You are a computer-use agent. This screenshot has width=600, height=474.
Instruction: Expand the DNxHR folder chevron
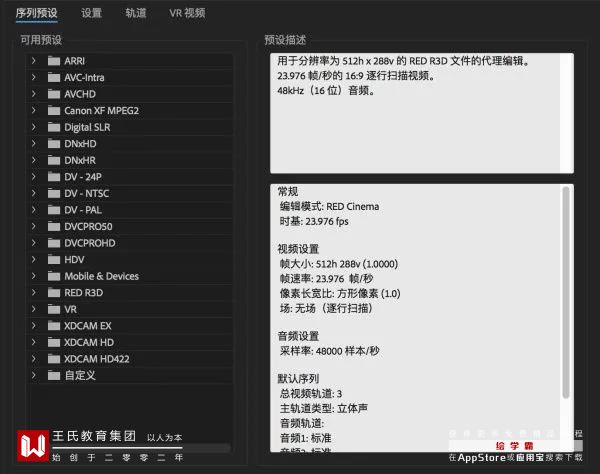pyautogui.click(x=34, y=160)
